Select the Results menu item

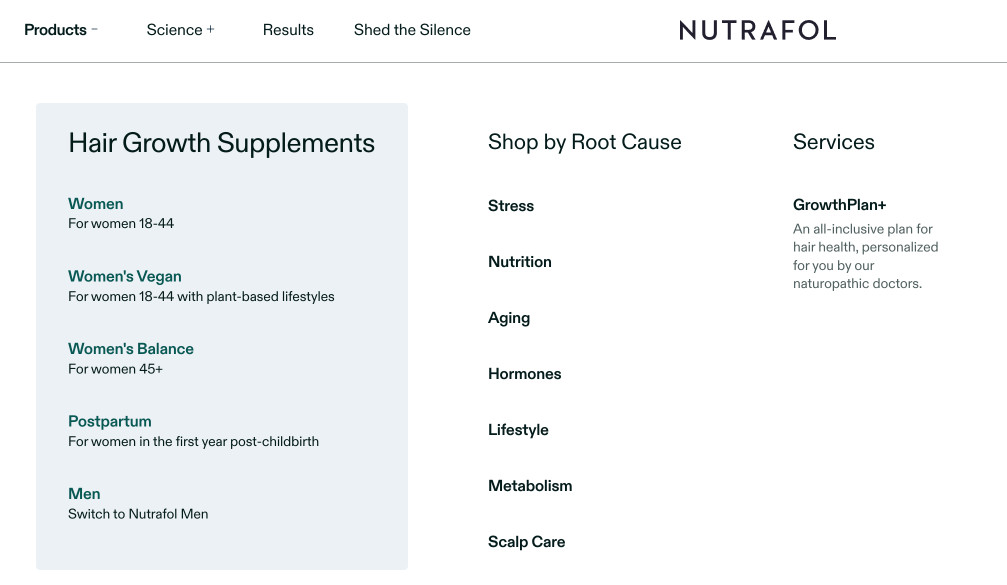click(x=288, y=30)
